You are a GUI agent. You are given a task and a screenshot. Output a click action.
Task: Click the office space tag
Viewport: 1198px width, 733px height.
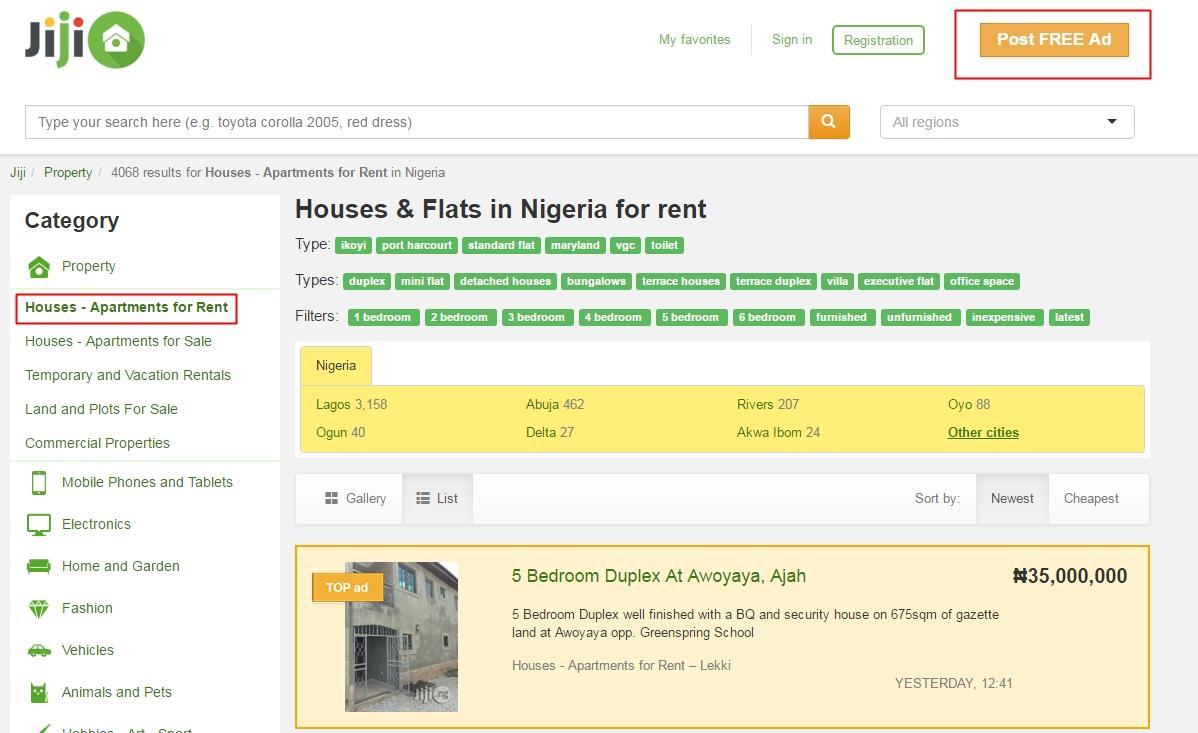click(x=982, y=281)
